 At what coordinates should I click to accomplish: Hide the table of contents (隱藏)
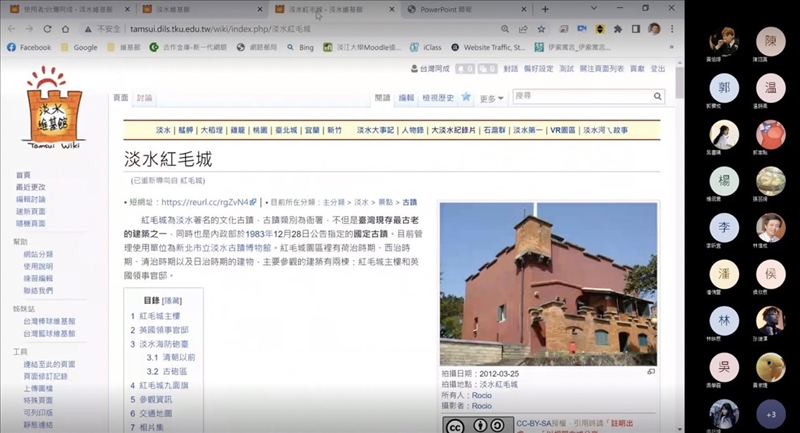(x=172, y=300)
